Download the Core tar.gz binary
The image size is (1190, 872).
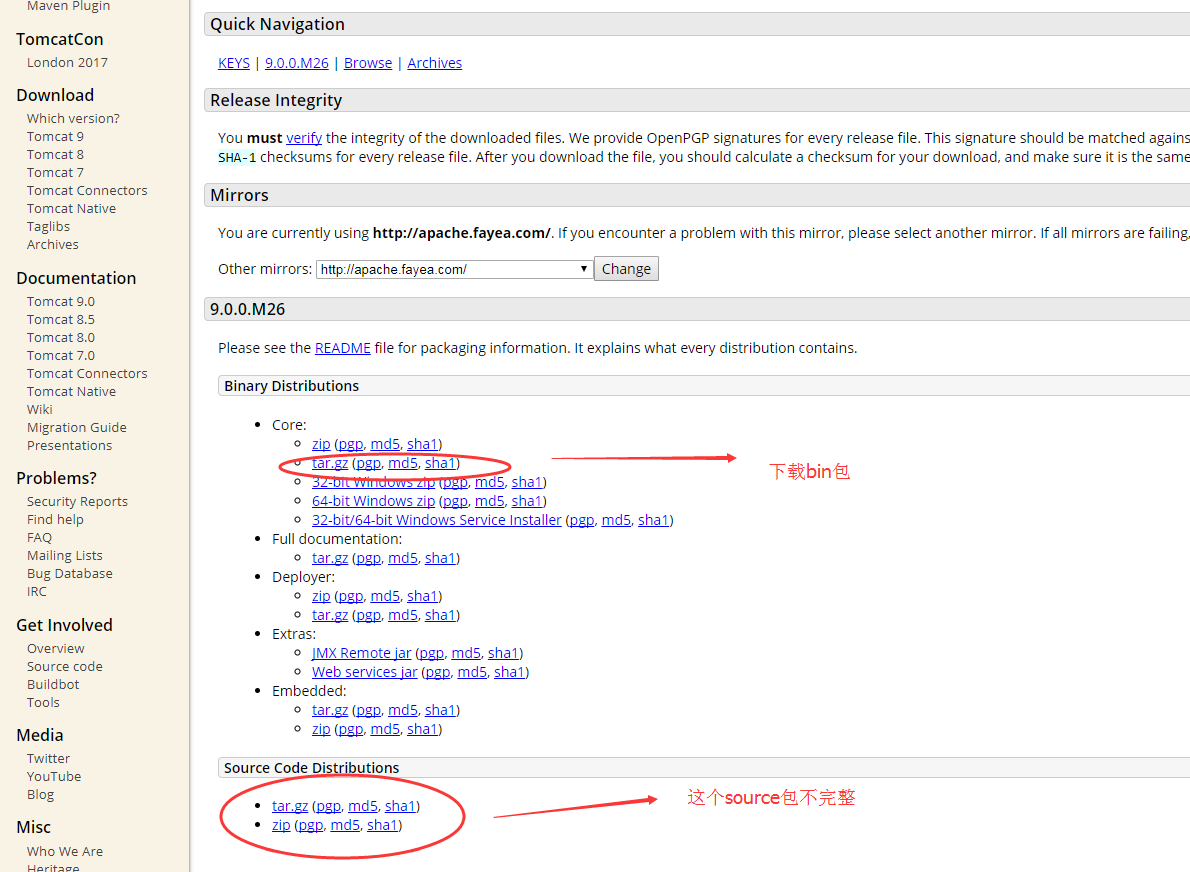(x=330, y=463)
